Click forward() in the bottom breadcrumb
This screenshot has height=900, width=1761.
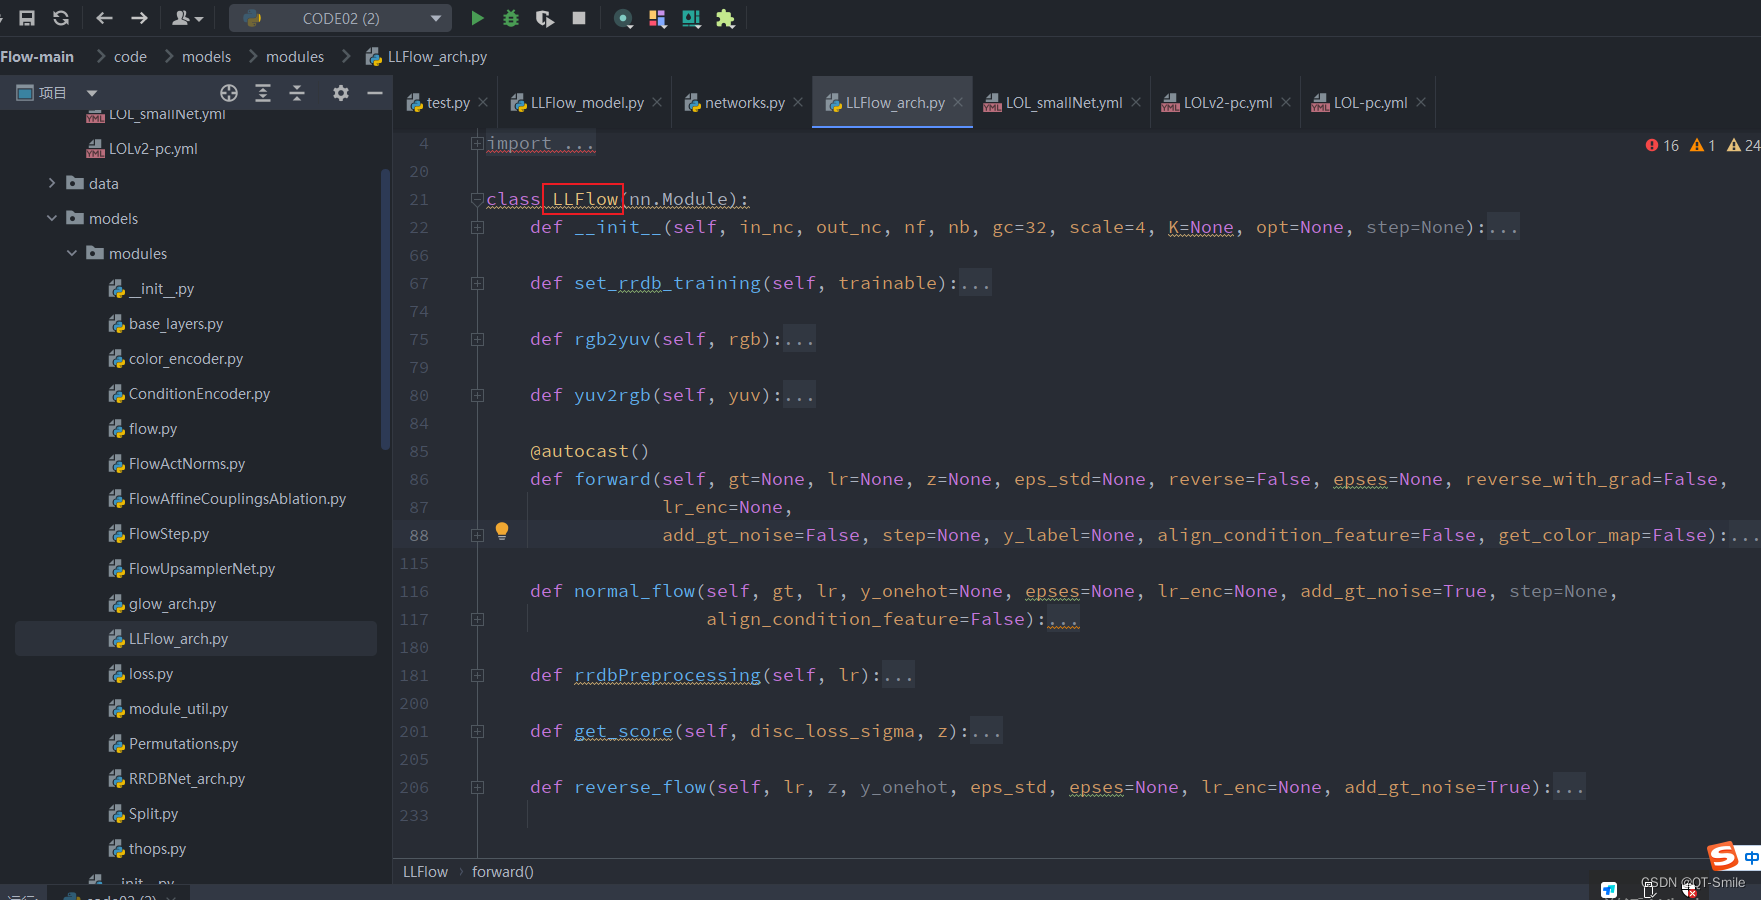503,872
